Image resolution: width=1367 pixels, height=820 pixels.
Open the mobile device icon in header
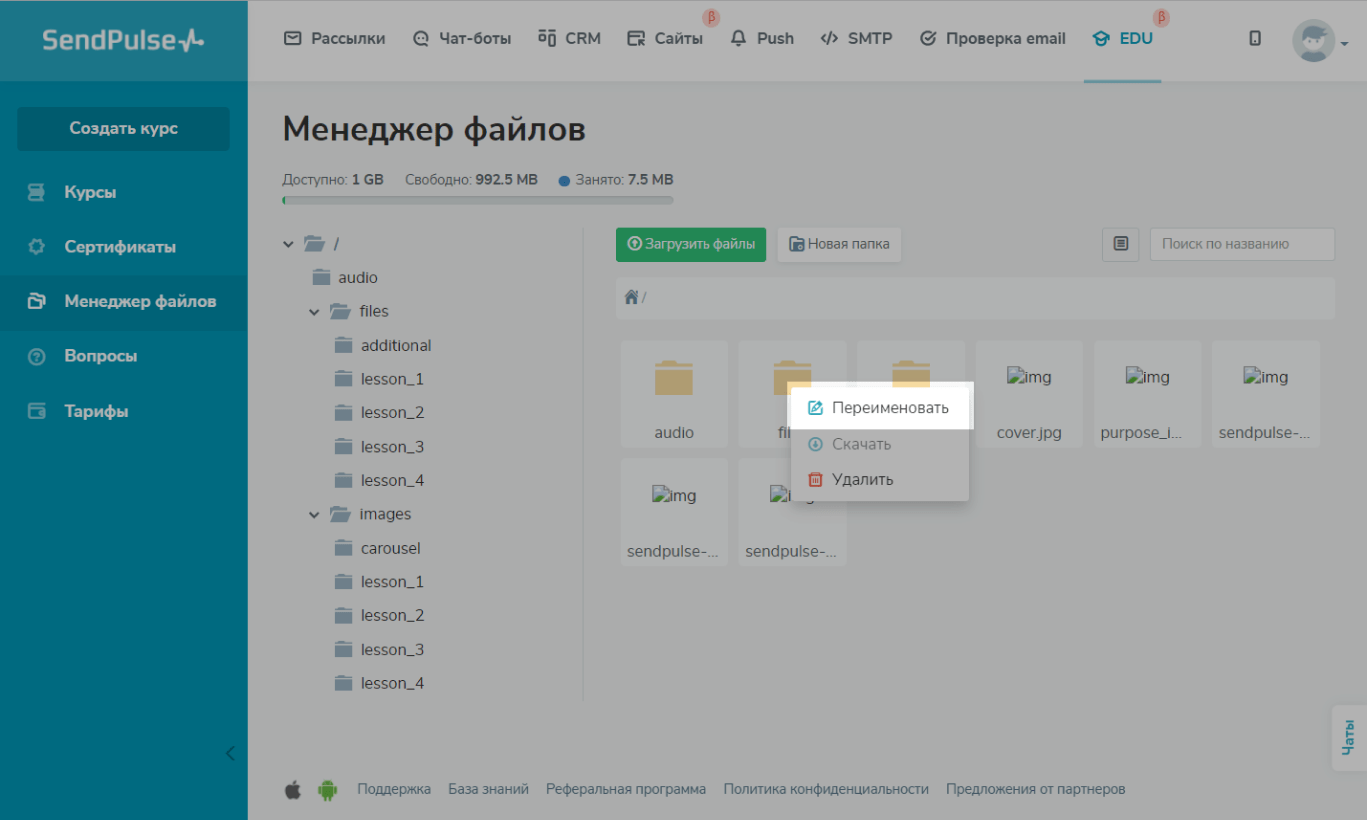(x=1255, y=39)
